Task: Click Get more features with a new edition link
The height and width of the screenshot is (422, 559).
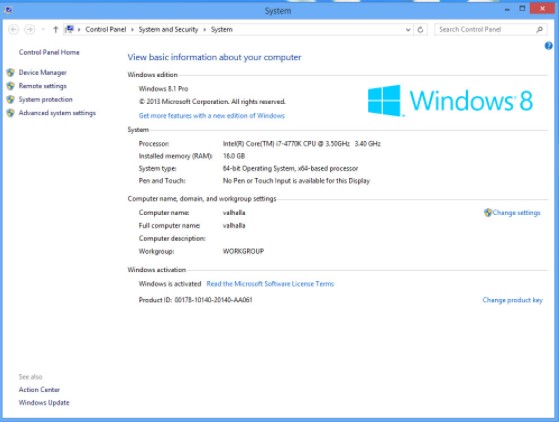Action: pyautogui.click(x=212, y=115)
